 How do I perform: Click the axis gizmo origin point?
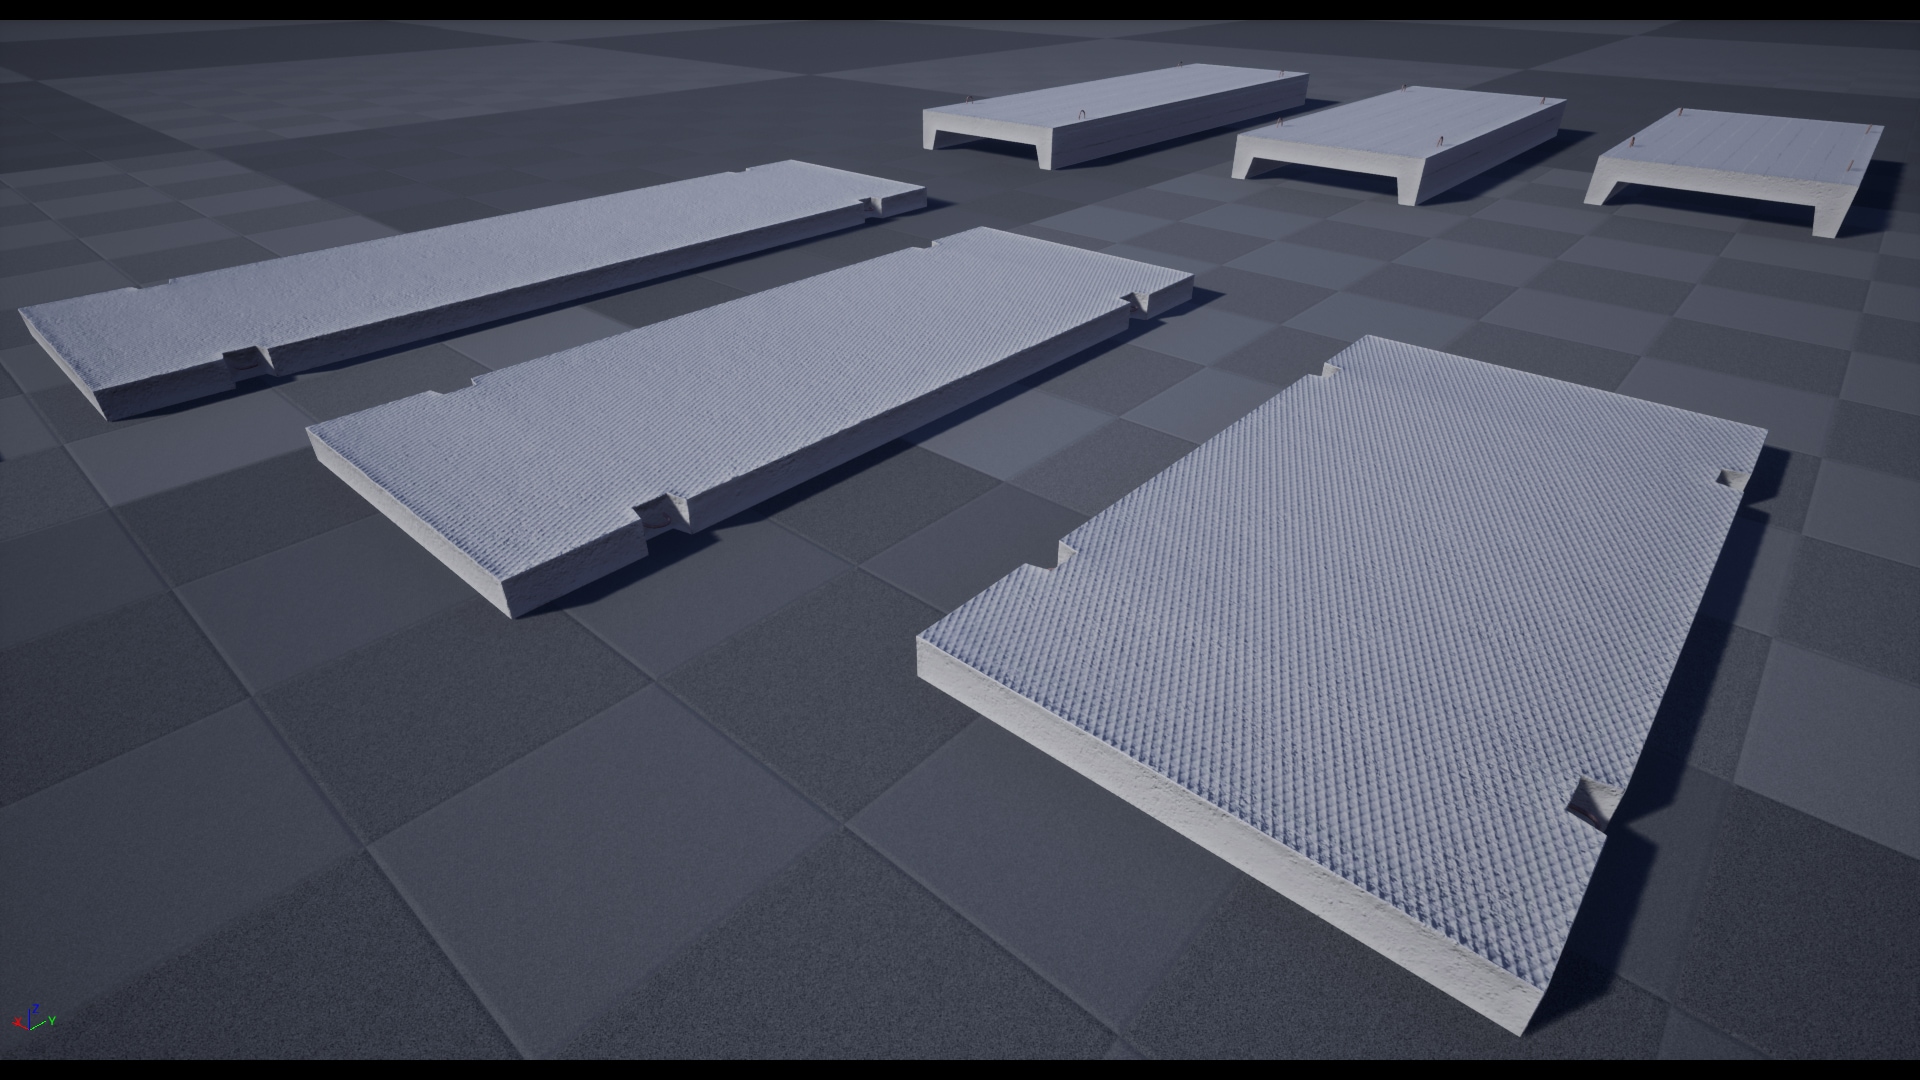coord(29,1029)
